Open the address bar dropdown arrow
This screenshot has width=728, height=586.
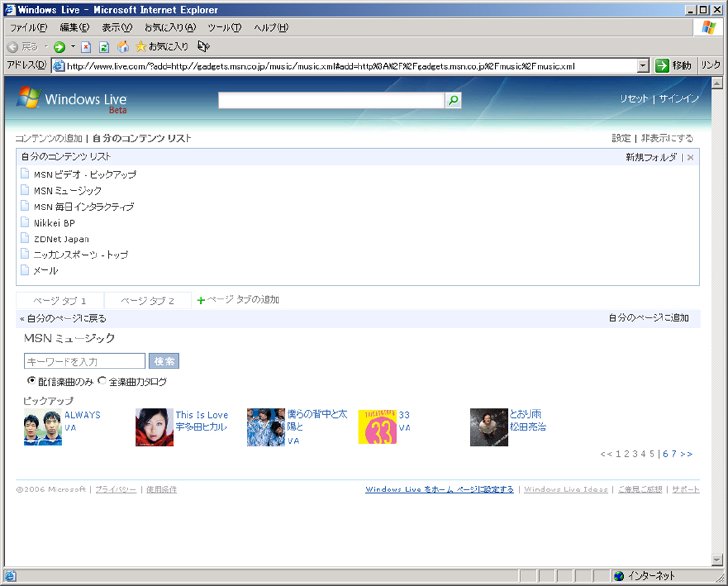pyautogui.click(x=643, y=66)
